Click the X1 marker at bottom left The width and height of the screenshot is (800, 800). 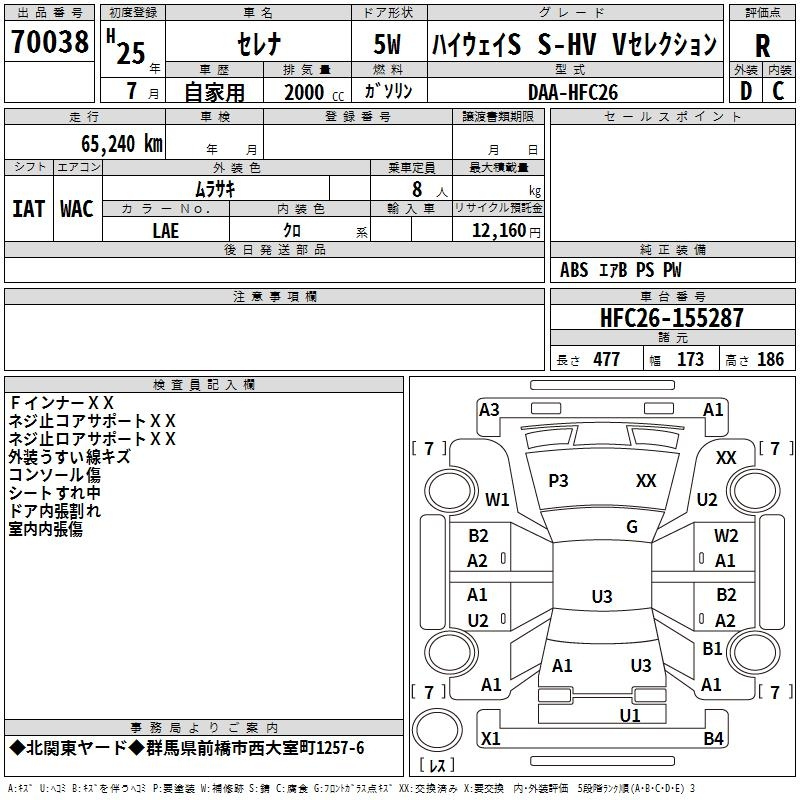point(490,739)
